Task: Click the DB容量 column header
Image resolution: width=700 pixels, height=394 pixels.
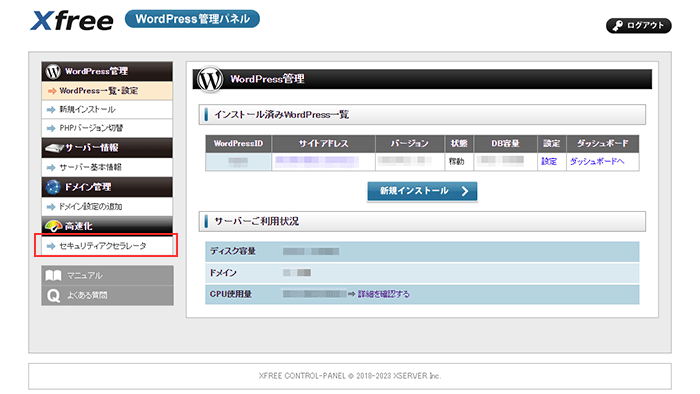Action: coord(505,144)
